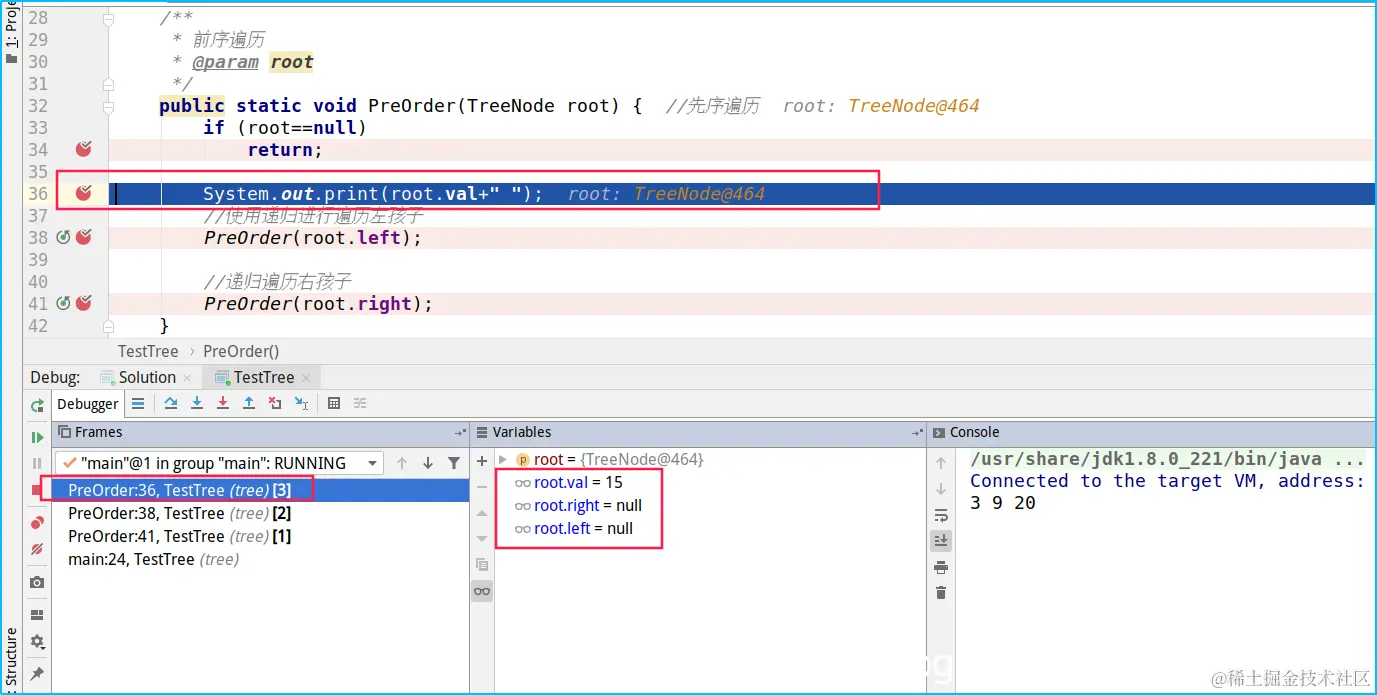
Task: Print the console output
Action: [x=941, y=567]
